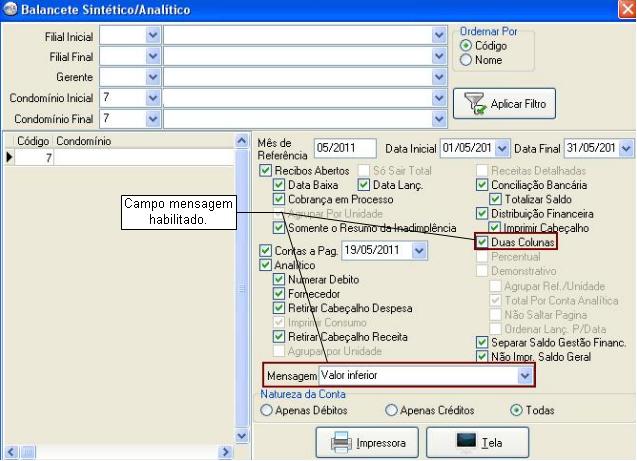Select the Nome sort radio button

[466, 60]
